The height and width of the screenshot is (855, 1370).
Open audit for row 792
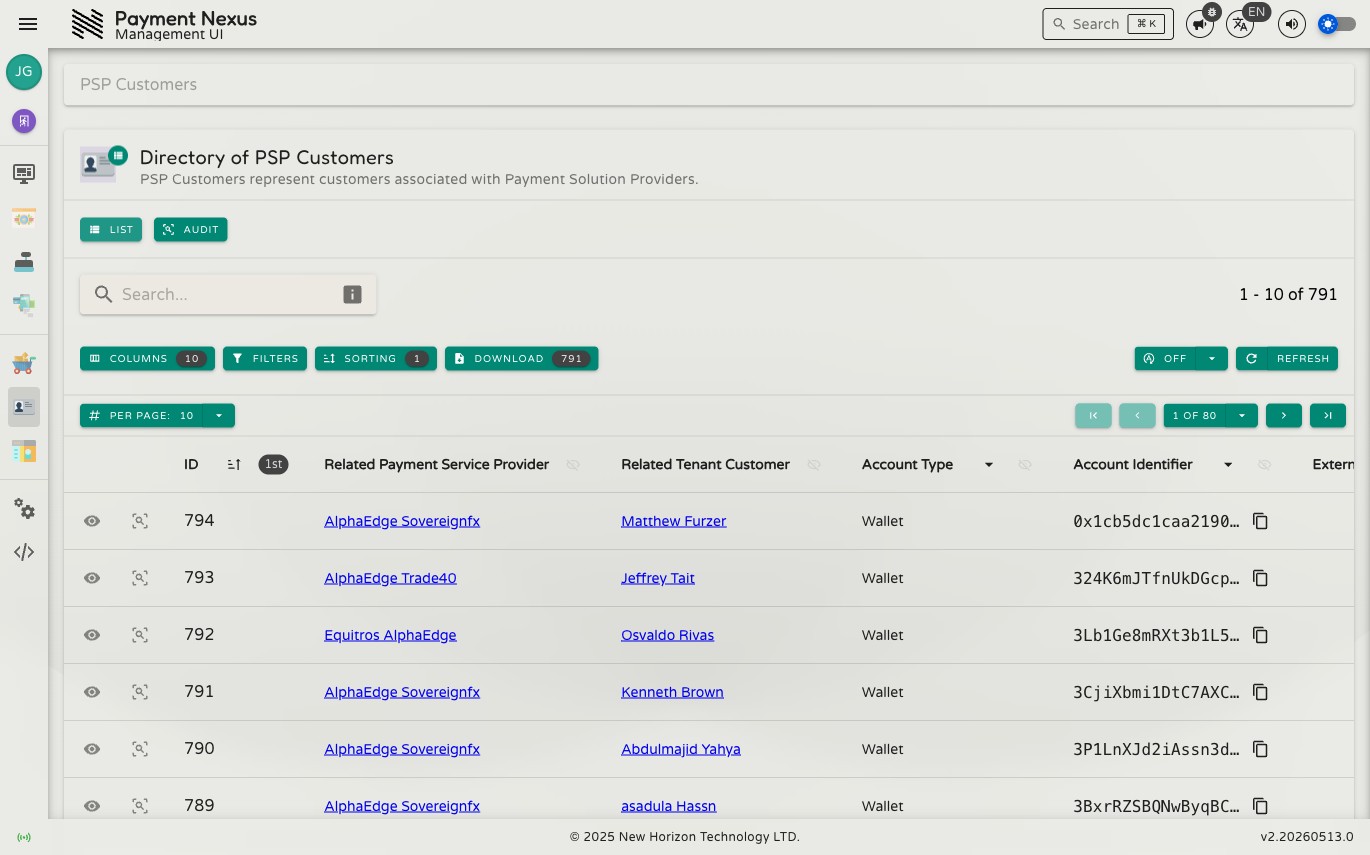tap(140, 635)
